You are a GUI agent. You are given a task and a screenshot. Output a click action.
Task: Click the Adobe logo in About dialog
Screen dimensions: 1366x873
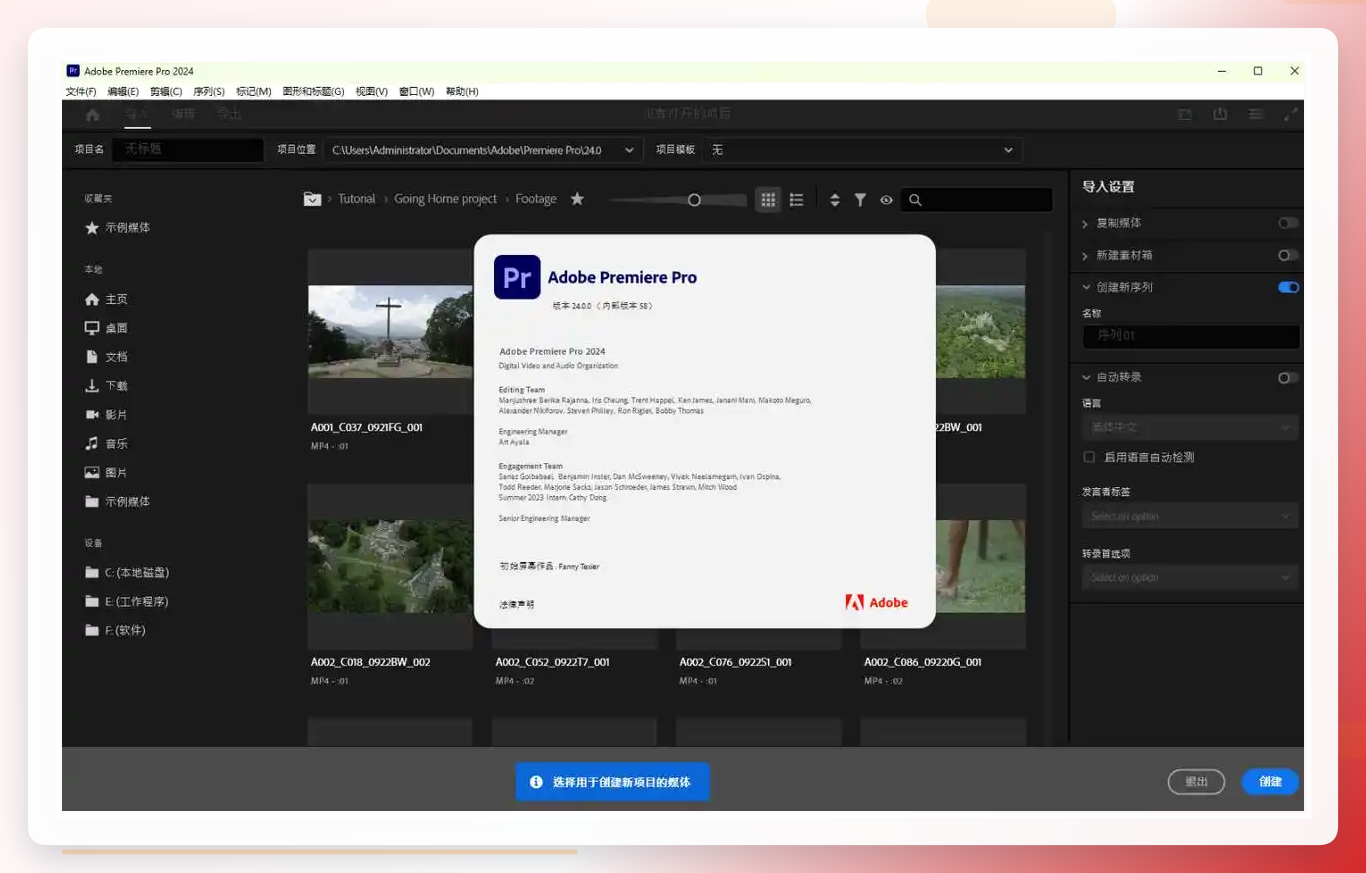(x=877, y=602)
